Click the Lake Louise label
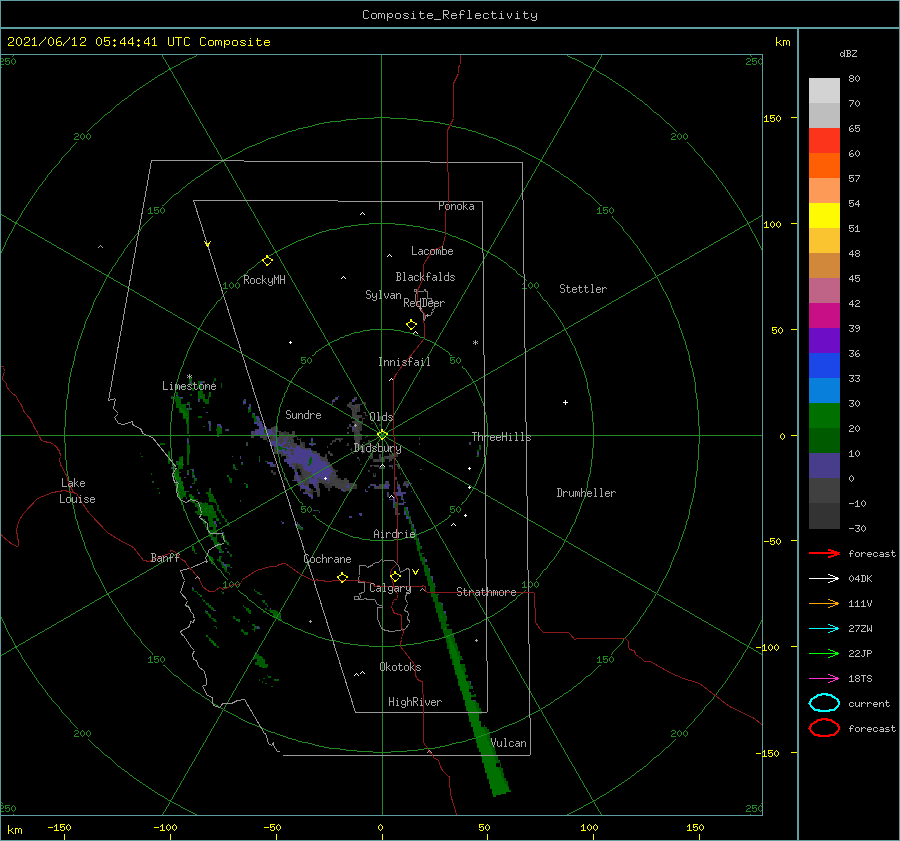The image size is (900, 841). point(77,491)
